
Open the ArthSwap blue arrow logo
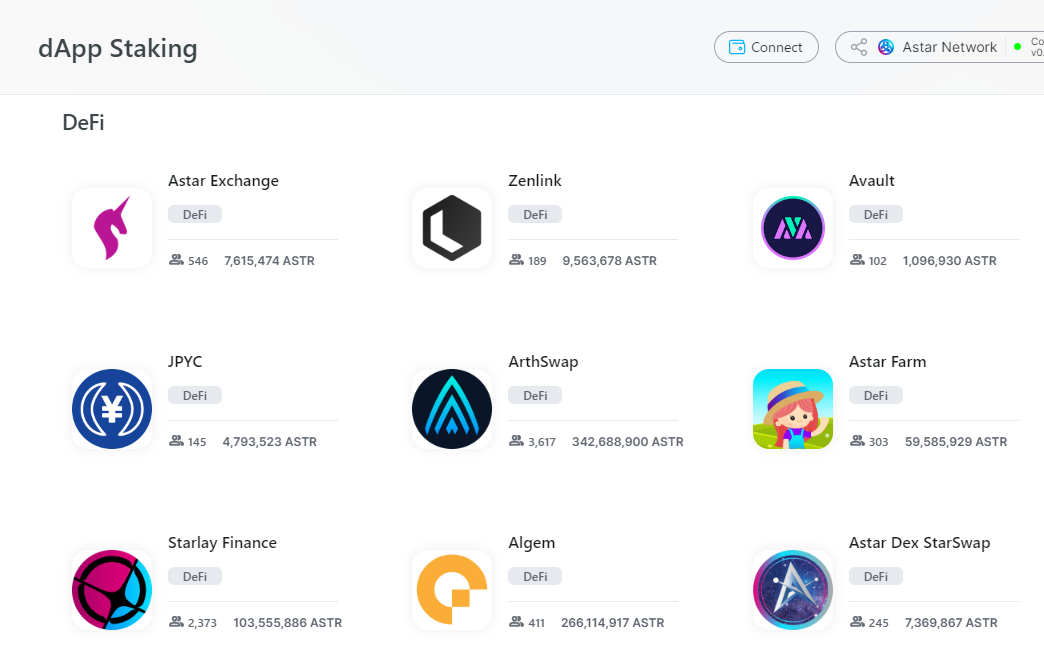452,409
